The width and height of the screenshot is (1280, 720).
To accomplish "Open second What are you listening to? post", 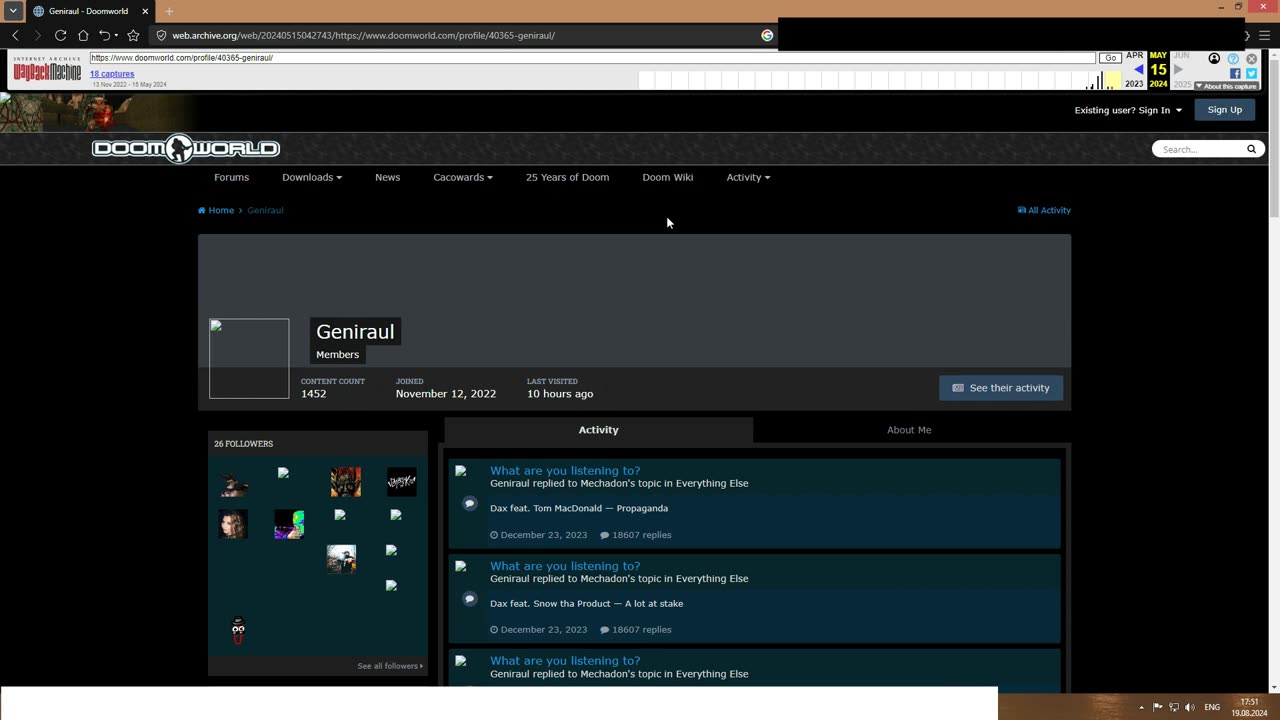I will 565,566.
